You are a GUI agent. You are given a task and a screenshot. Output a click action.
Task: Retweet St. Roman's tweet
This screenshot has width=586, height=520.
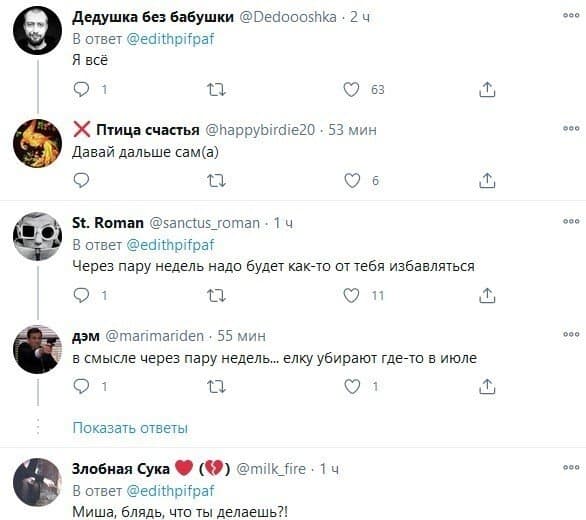pos(216,296)
